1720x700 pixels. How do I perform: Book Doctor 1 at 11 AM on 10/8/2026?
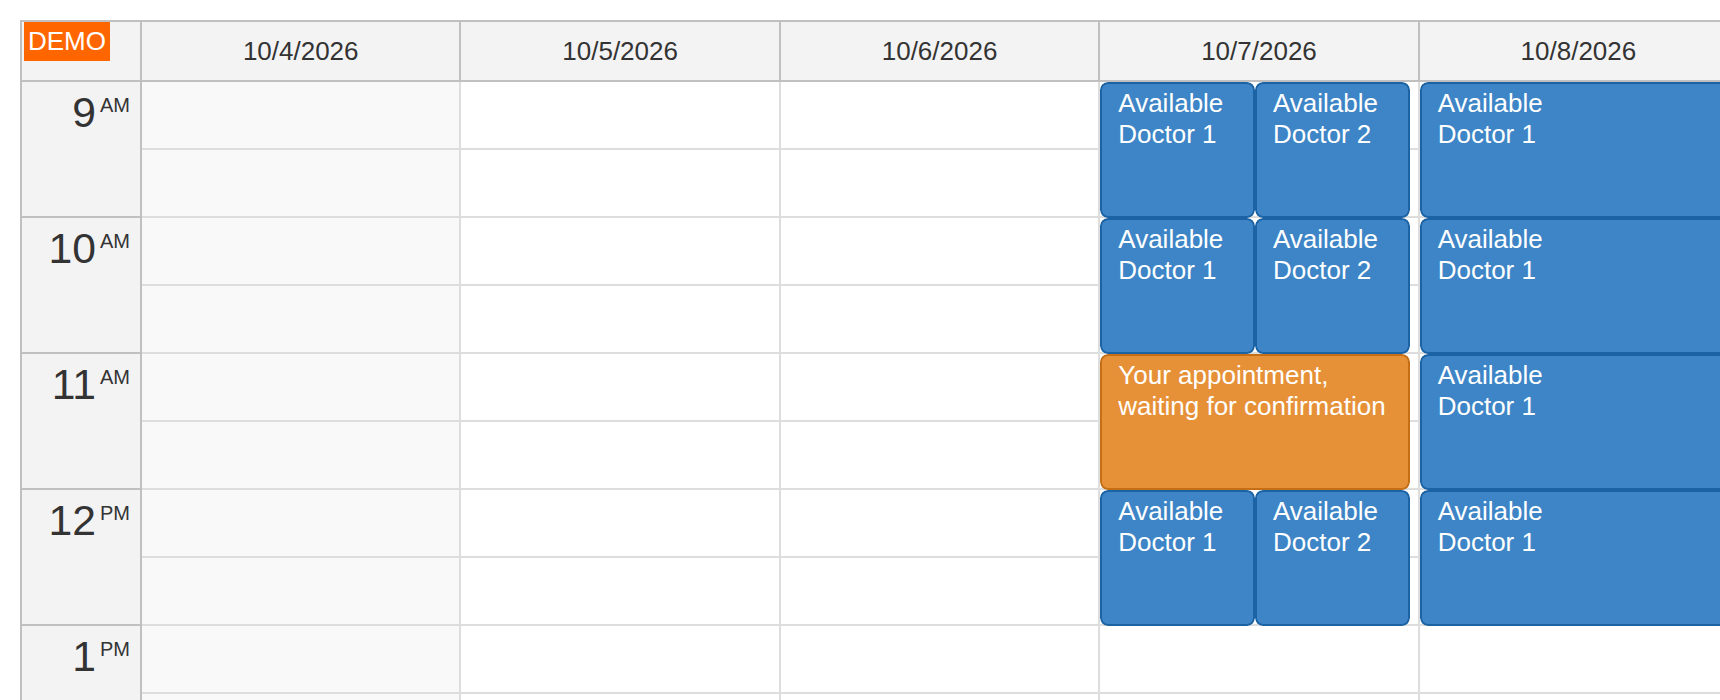coord(1570,422)
